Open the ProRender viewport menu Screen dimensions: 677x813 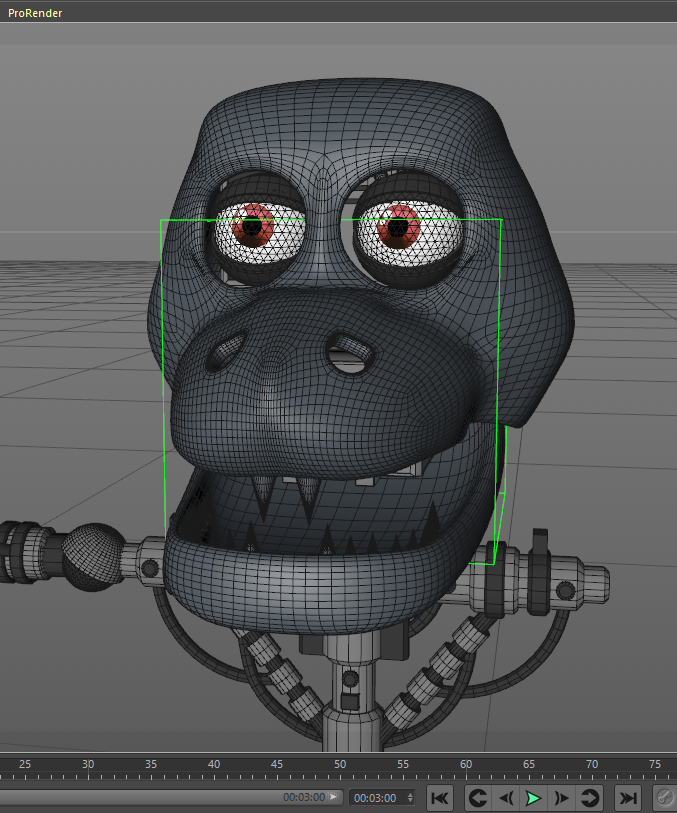35,13
